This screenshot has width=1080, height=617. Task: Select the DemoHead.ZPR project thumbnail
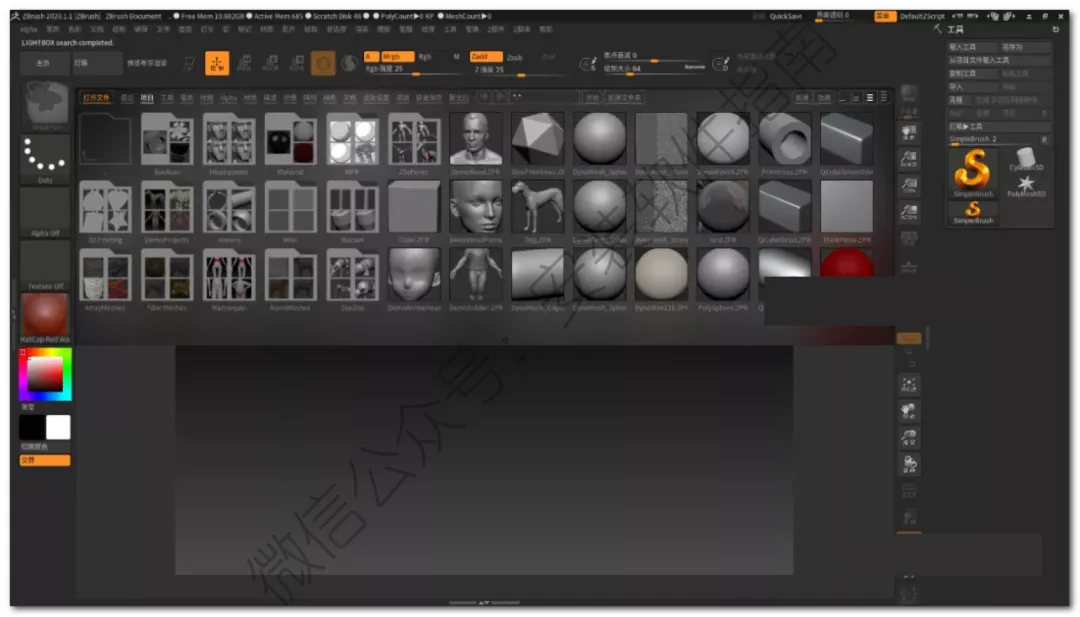[475, 144]
